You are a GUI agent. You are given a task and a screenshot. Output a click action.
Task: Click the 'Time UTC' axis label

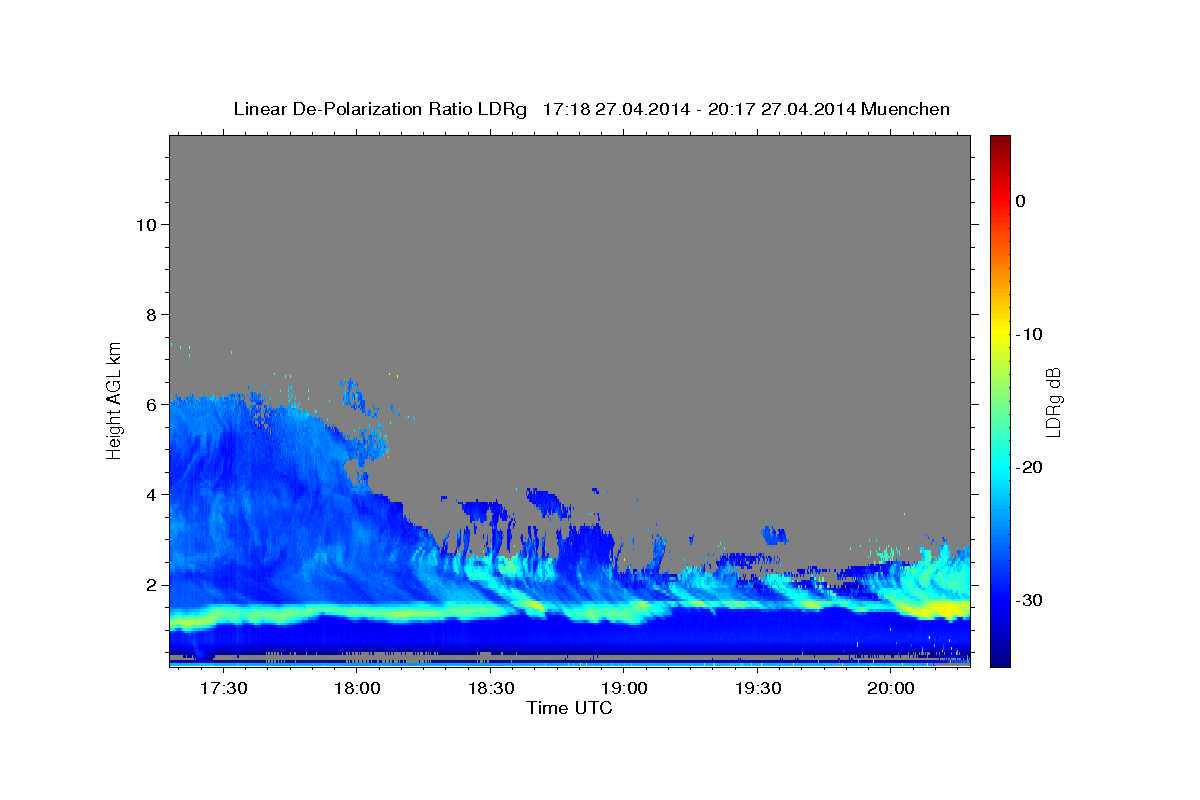coord(569,708)
